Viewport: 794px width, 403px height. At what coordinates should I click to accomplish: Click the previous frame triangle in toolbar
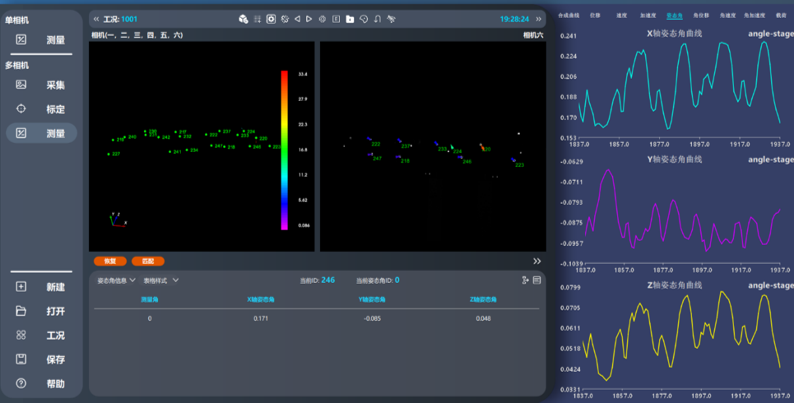tap(297, 19)
